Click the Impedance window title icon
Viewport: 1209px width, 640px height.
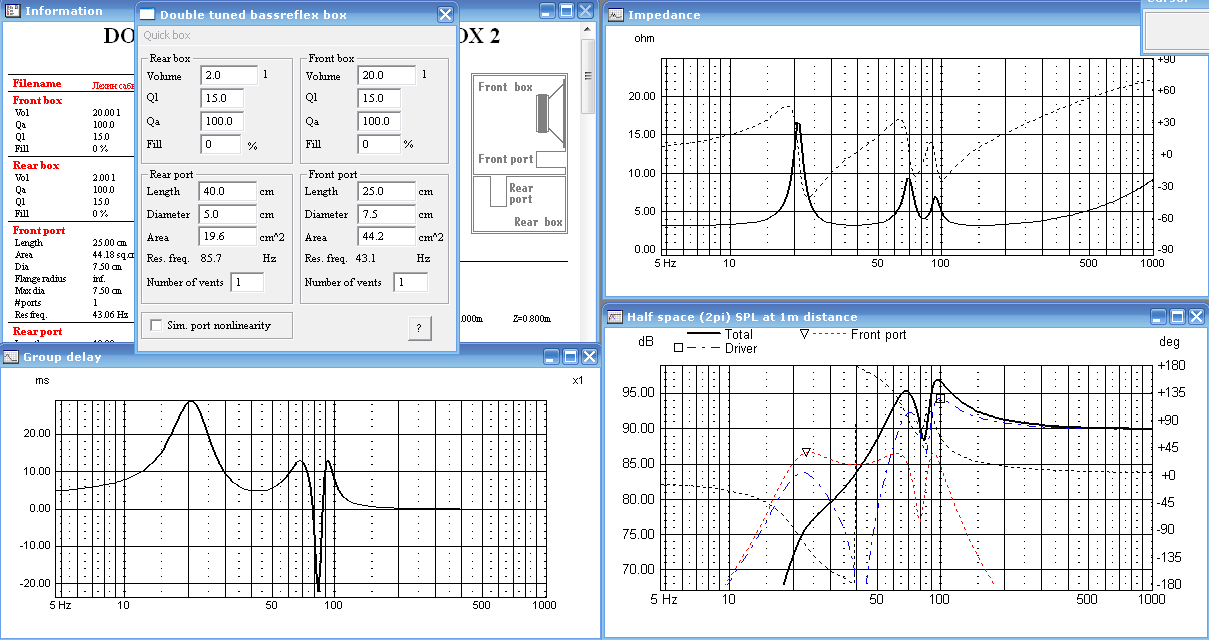coord(616,15)
